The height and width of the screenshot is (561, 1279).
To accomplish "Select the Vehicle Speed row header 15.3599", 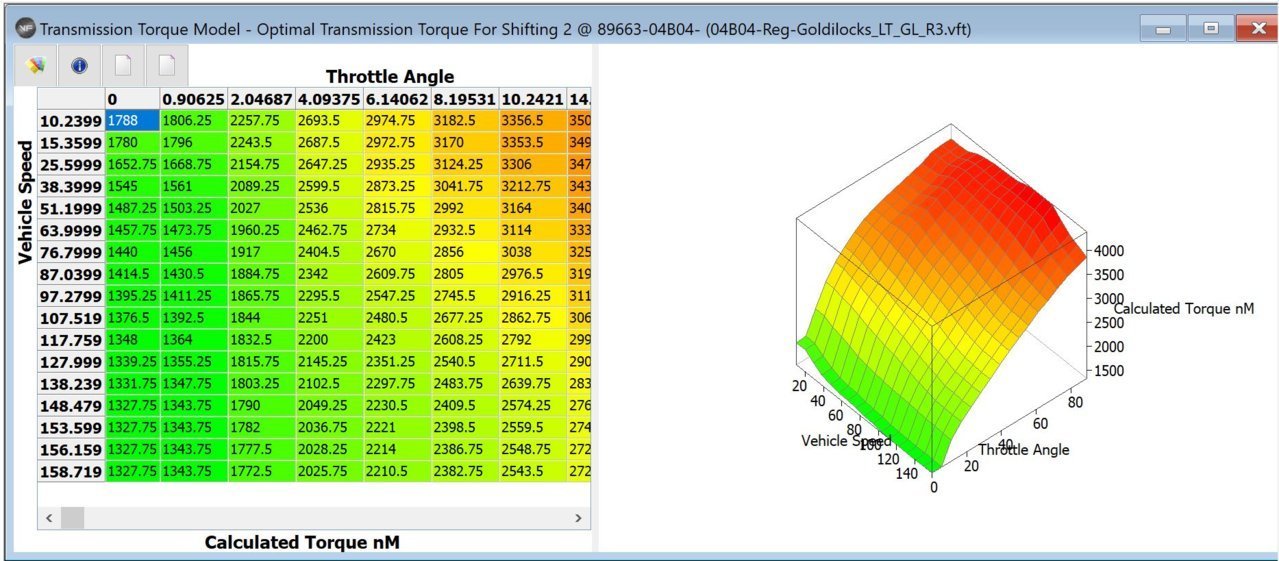I will 71,143.
